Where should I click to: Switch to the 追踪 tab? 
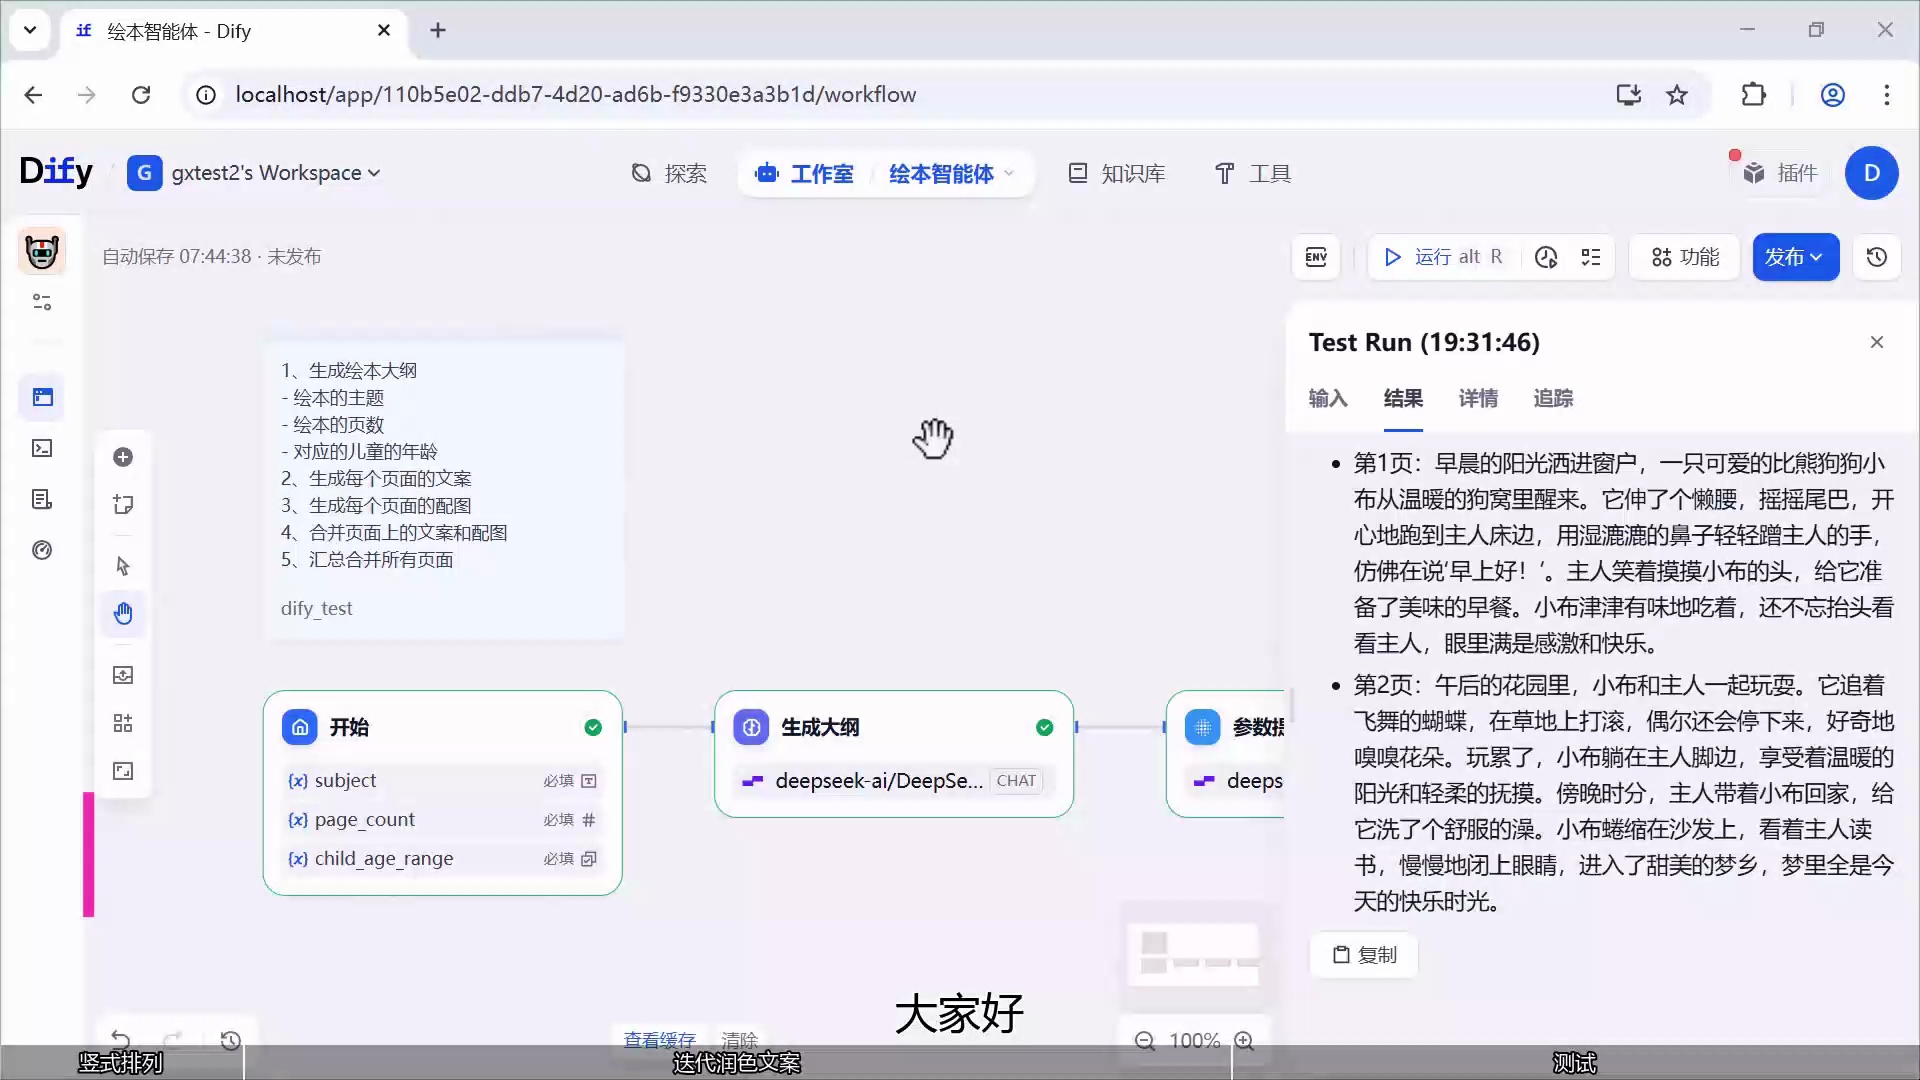point(1553,399)
